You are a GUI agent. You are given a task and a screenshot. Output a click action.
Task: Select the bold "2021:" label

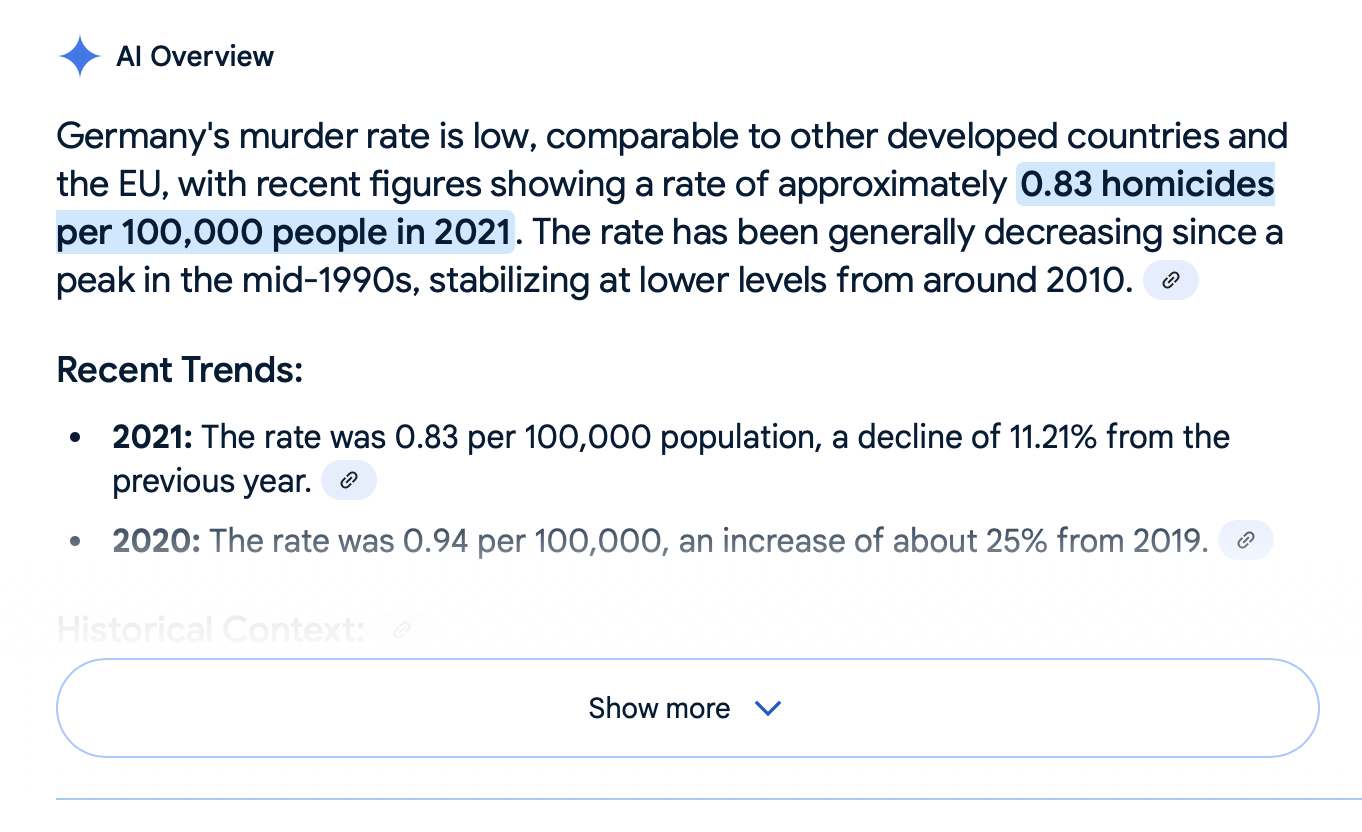(x=156, y=437)
